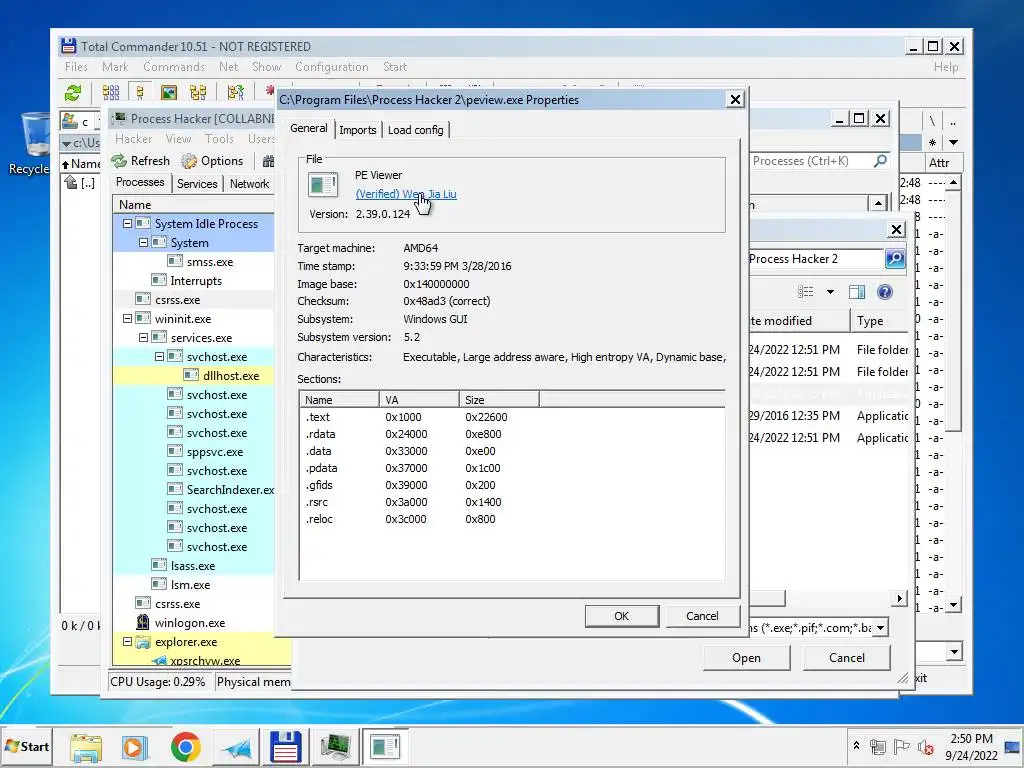Open Process Hacker's Services tab
Viewport: 1024px width, 768px height.
(x=197, y=184)
